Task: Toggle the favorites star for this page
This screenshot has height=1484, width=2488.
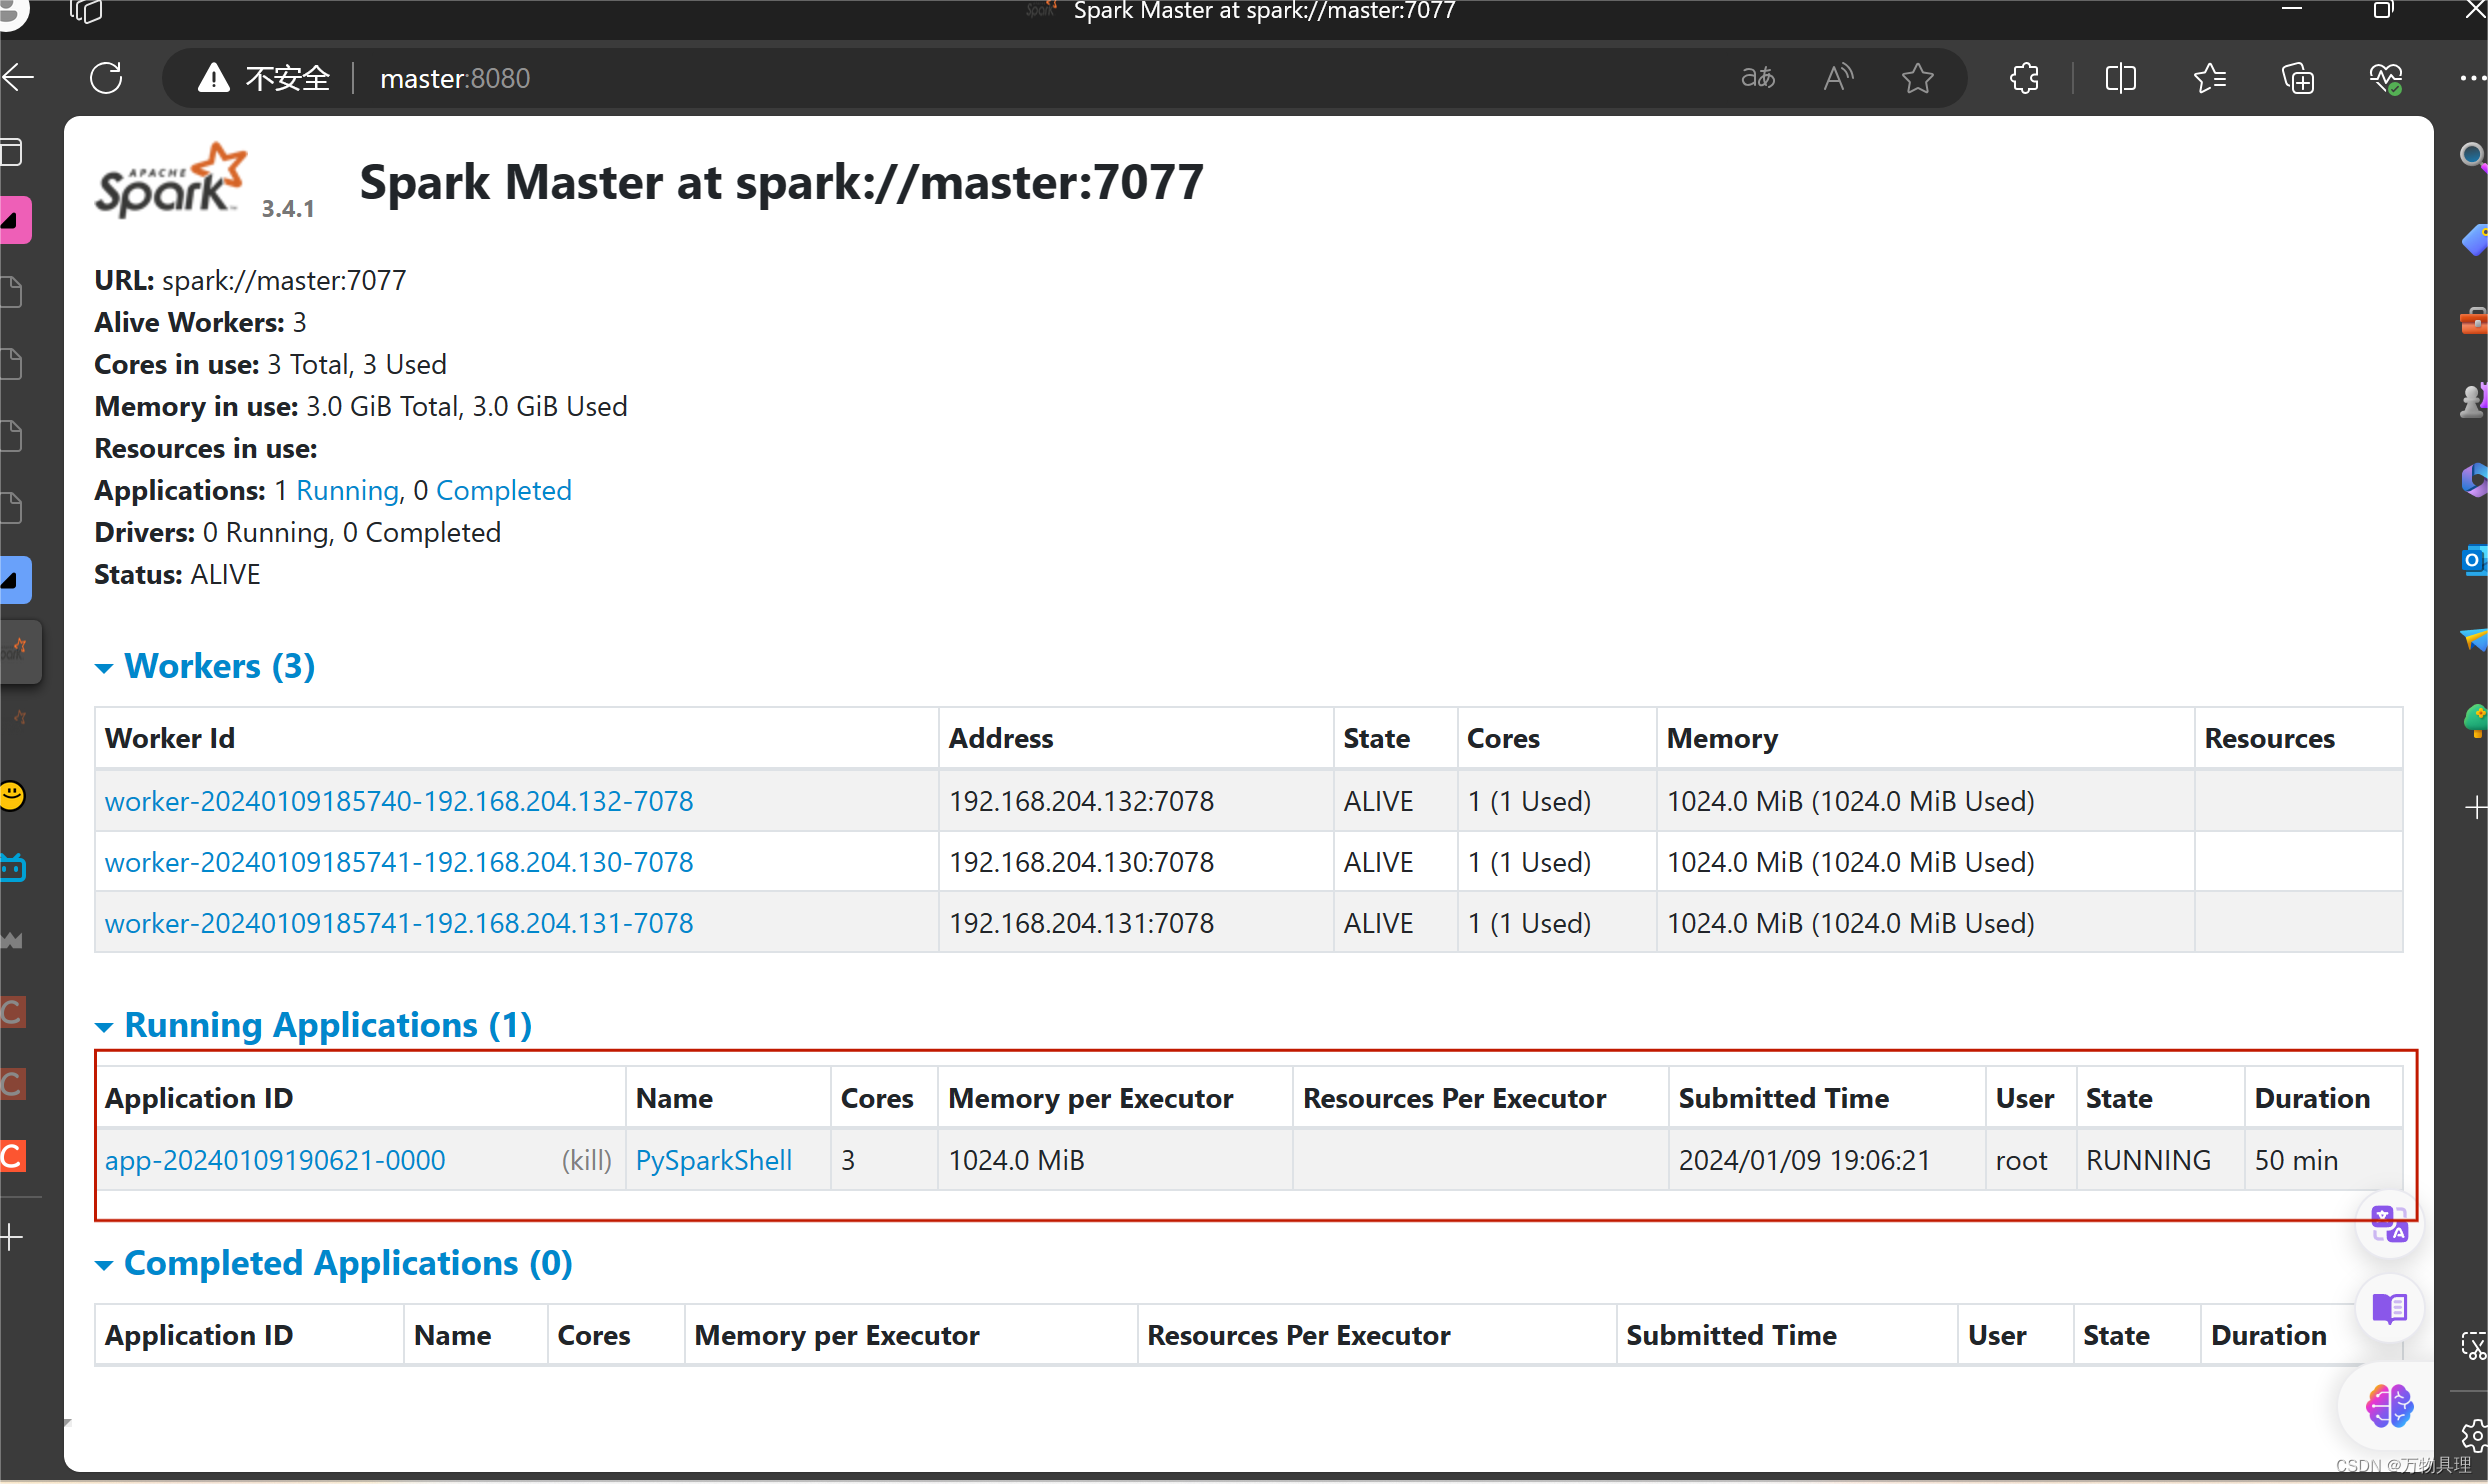Action: click(x=1917, y=77)
